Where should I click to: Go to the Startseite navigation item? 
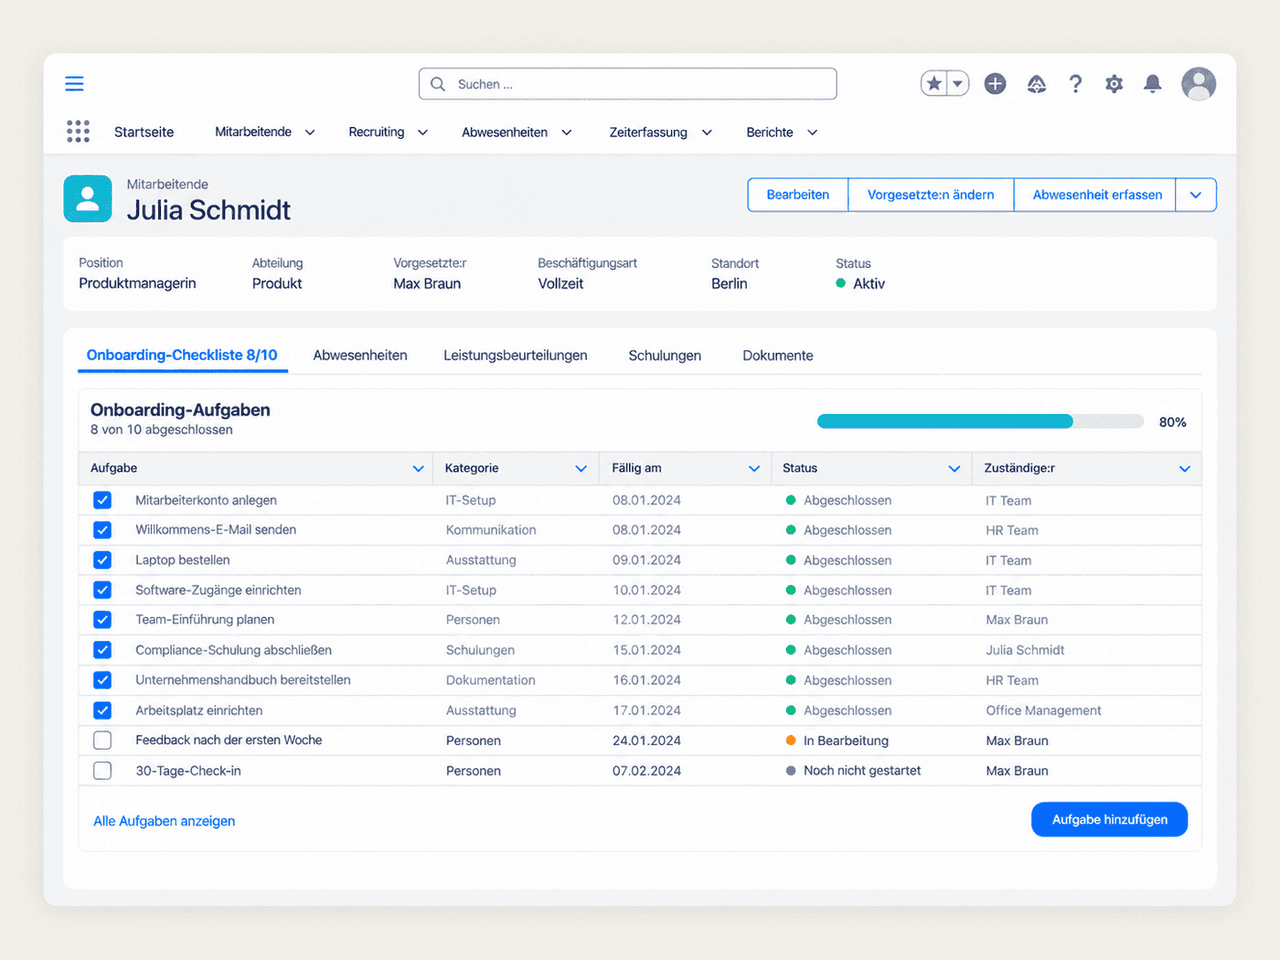pos(144,132)
